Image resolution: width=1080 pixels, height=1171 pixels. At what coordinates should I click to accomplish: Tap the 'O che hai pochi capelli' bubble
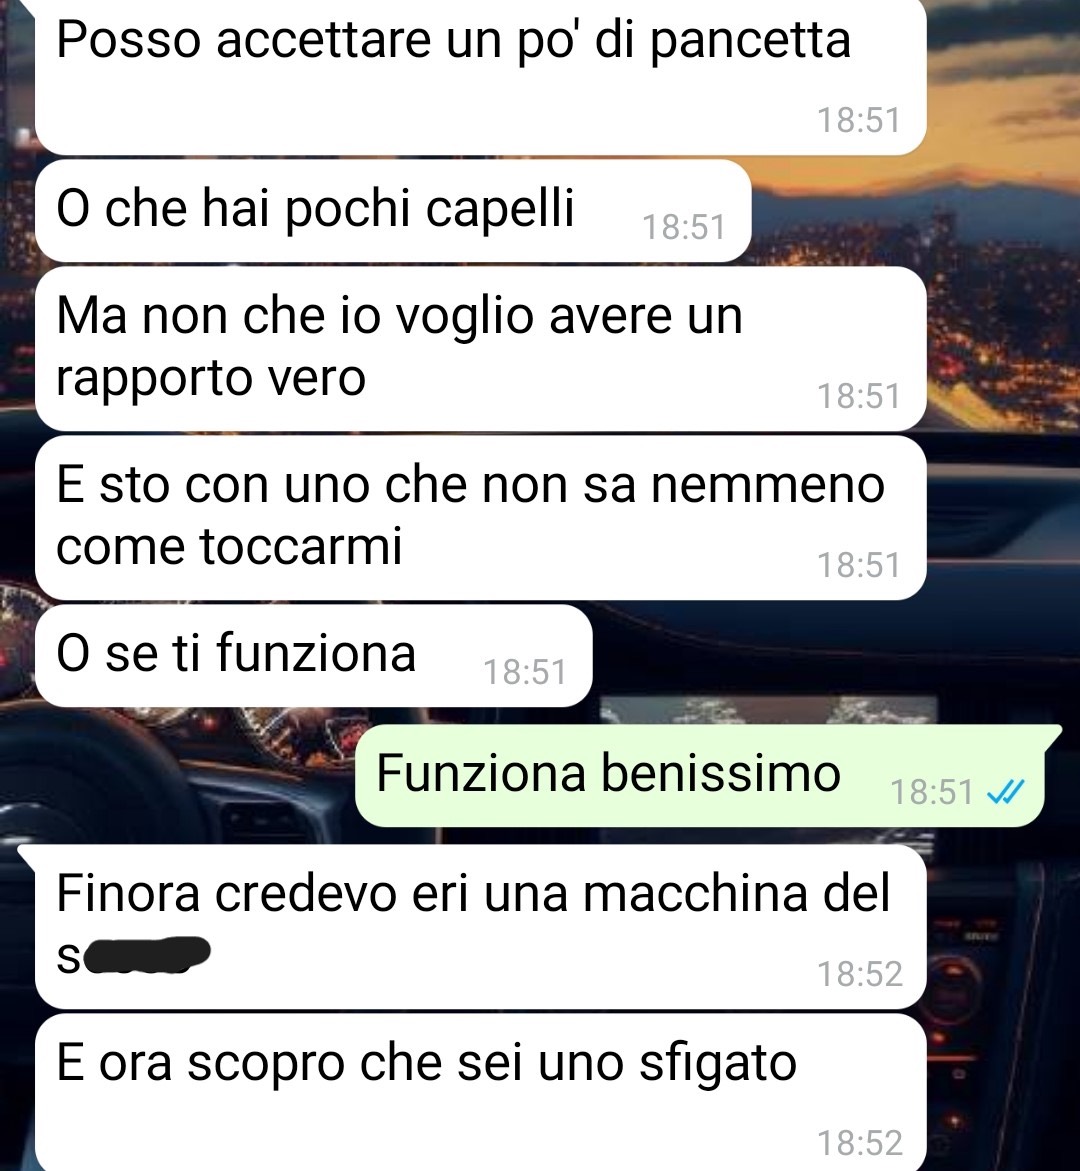(393, 211)
